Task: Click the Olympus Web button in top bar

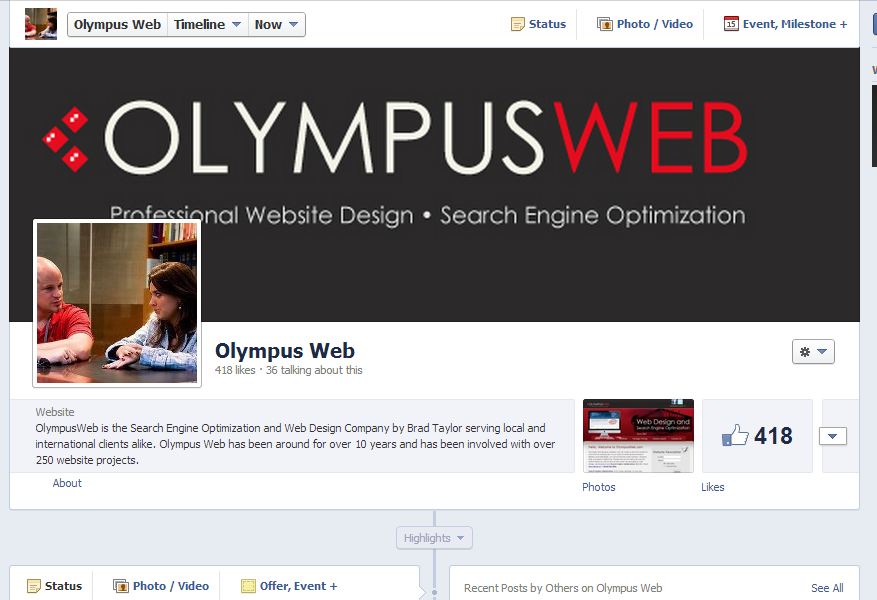Action: click(117, 24)
